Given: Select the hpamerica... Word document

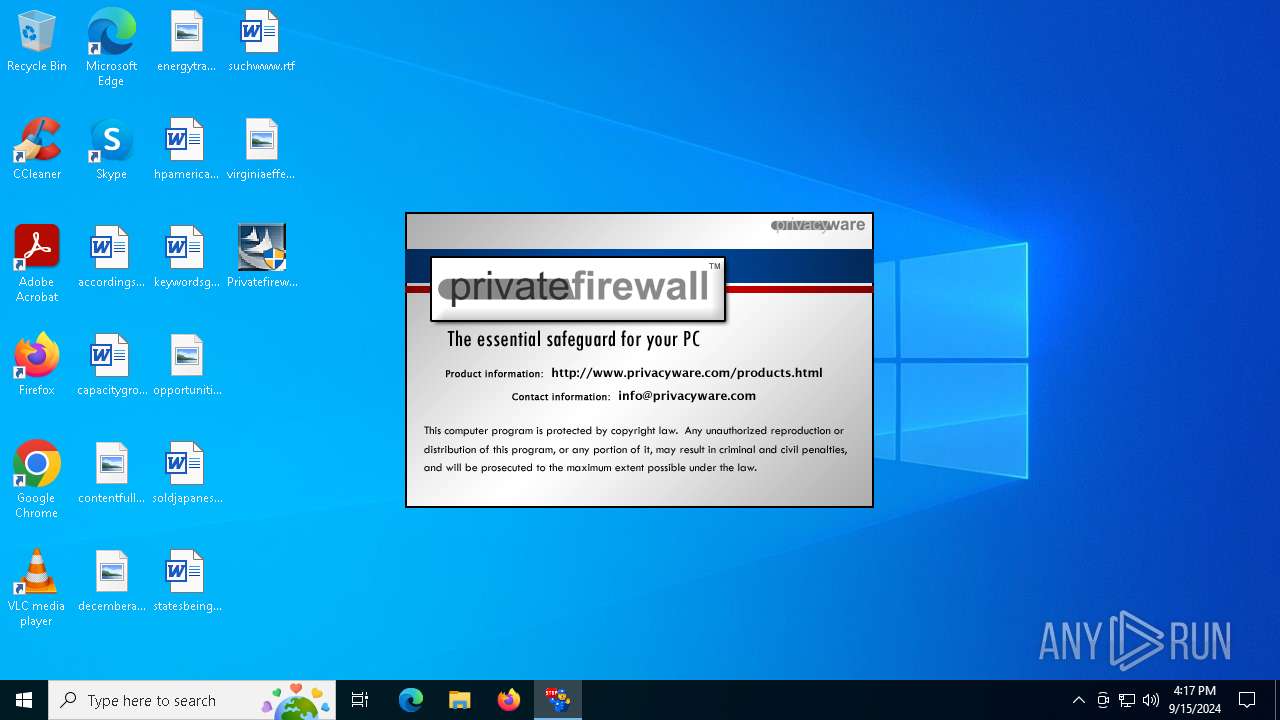Looking at the screenshot, I should pos(186,150).
